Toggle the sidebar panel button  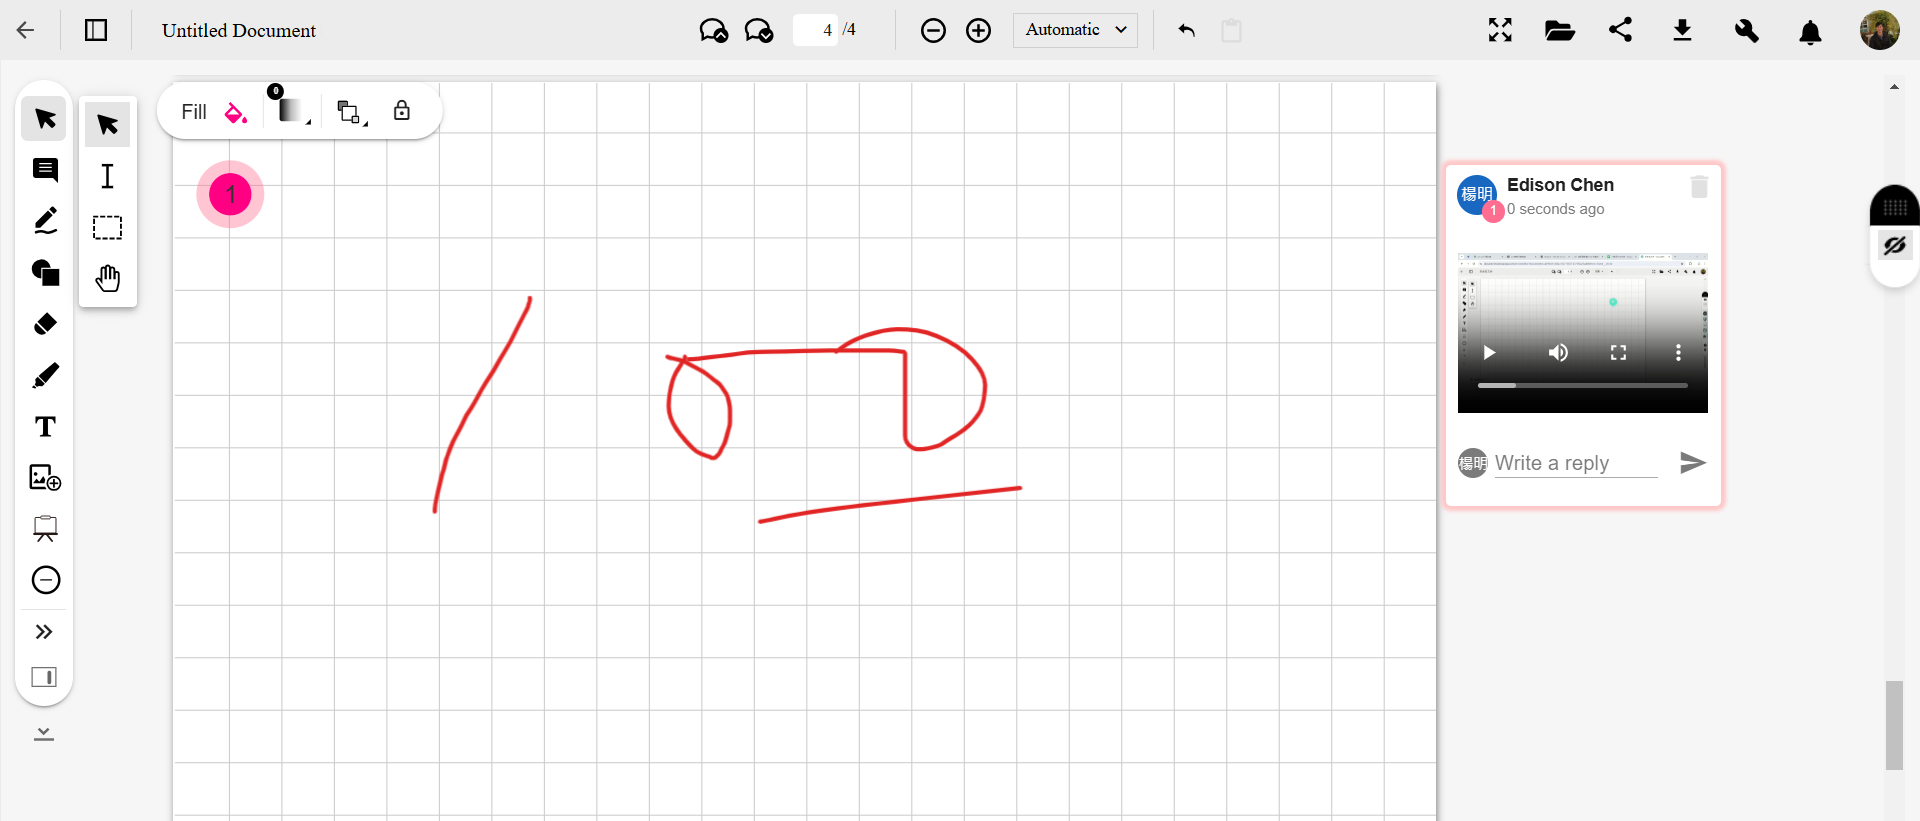coord(96,30)
